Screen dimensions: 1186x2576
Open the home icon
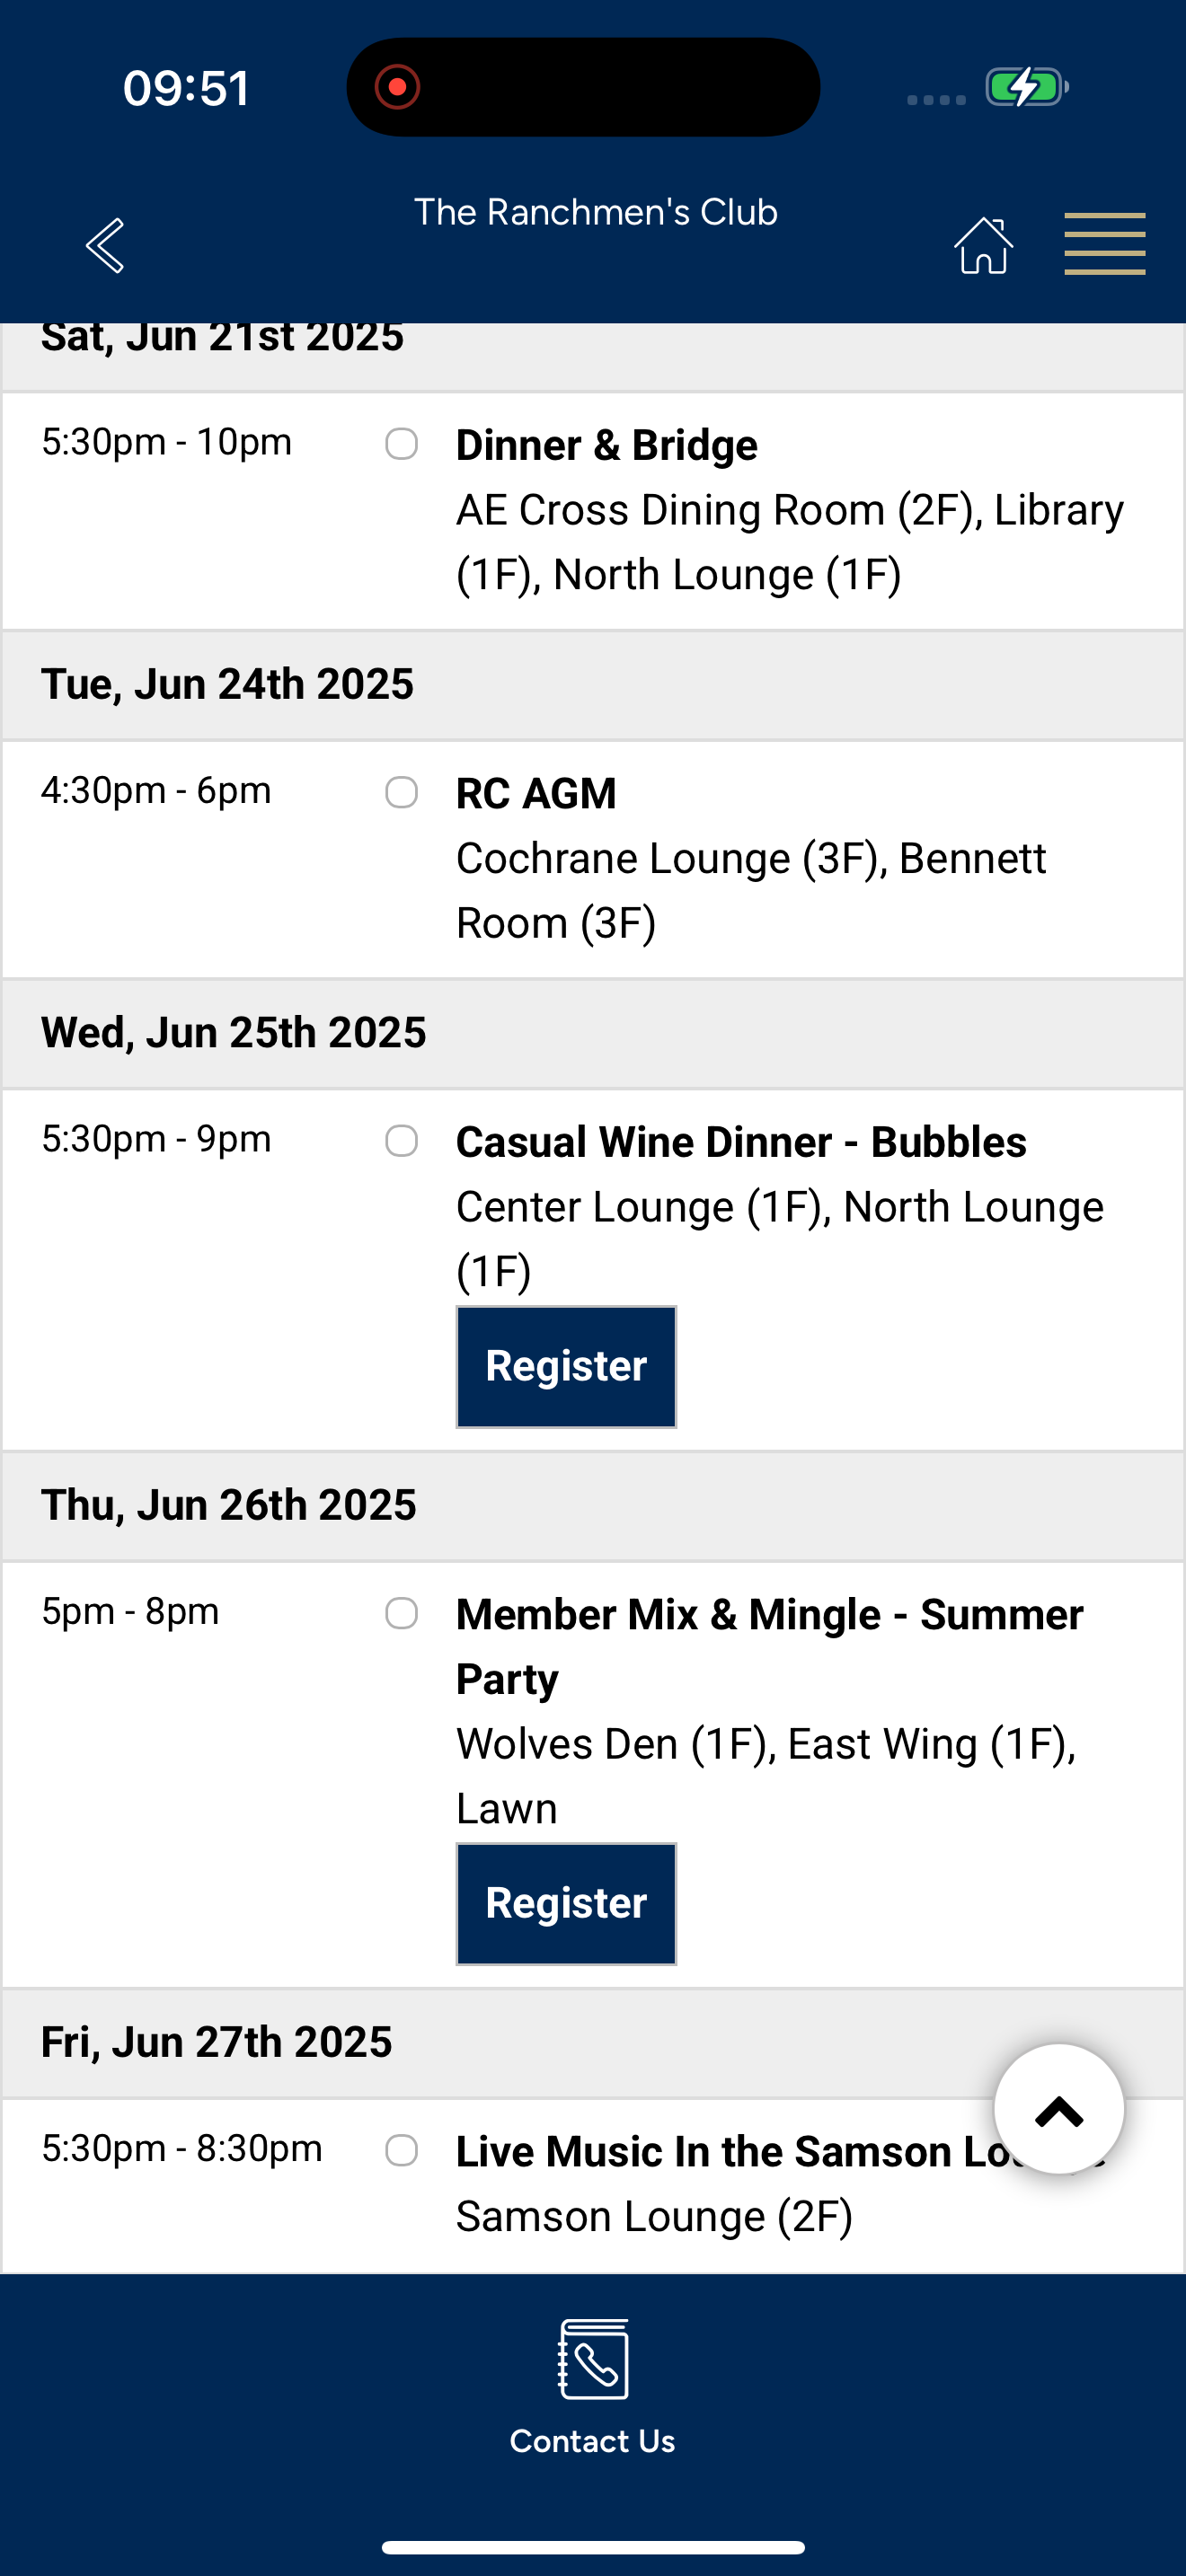click(x=984, y=245)
